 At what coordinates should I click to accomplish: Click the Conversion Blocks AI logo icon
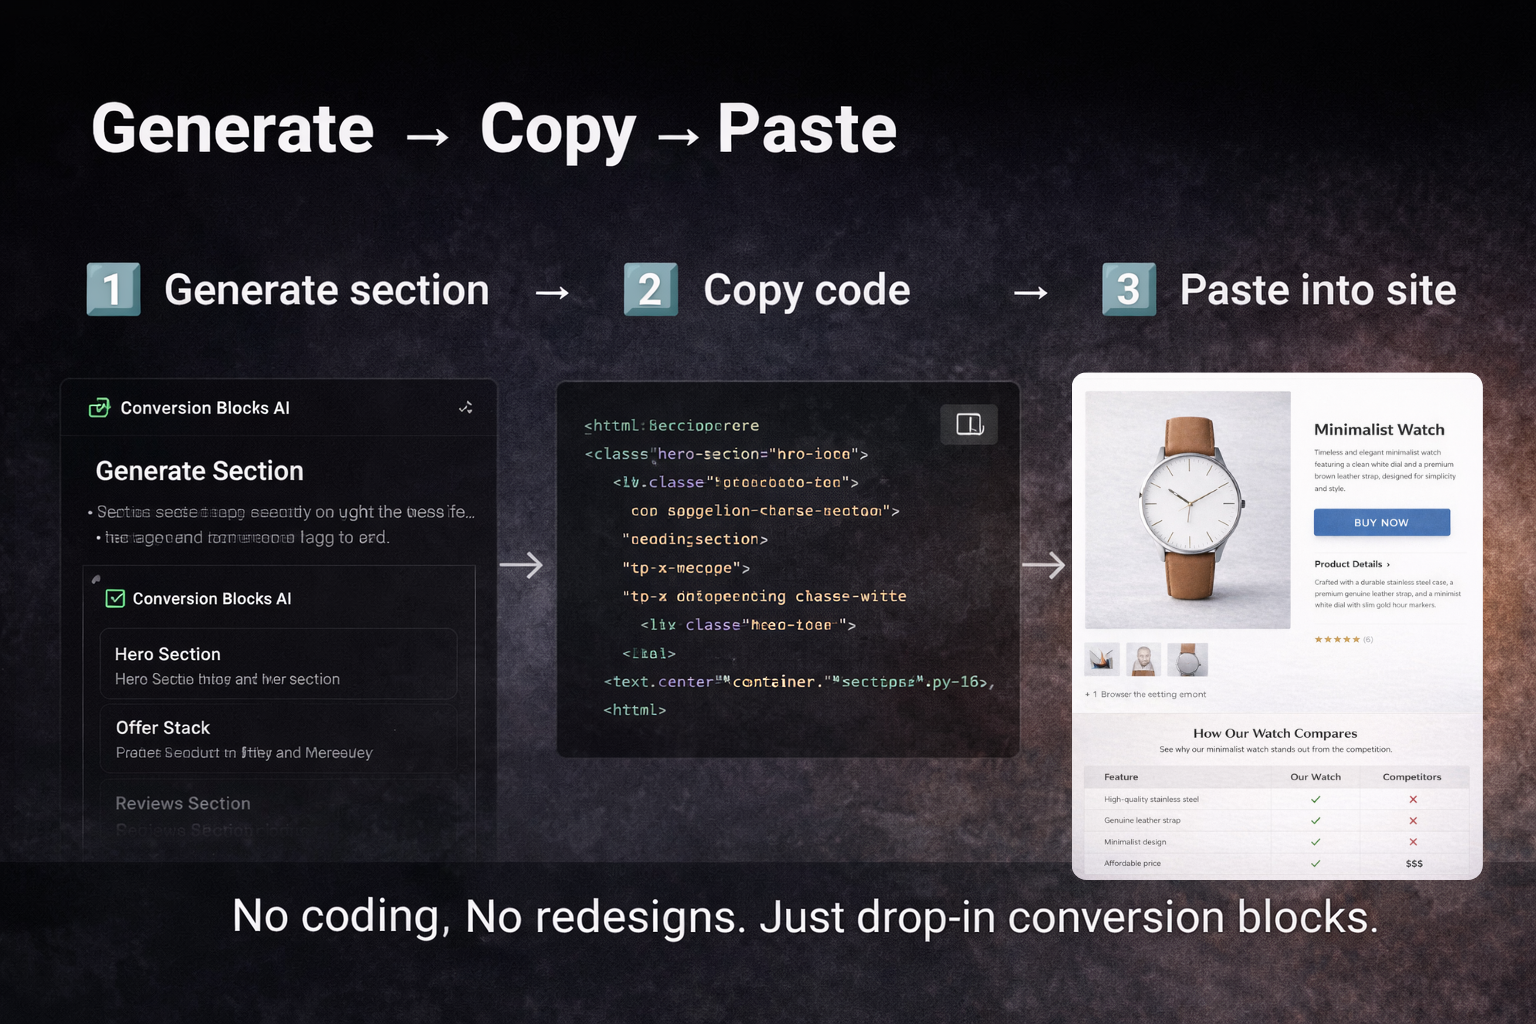pyautogui.click(x=100, y=408)
